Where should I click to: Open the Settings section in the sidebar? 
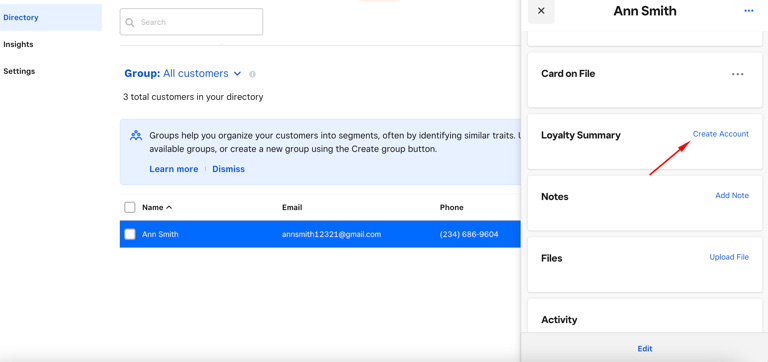19,71
